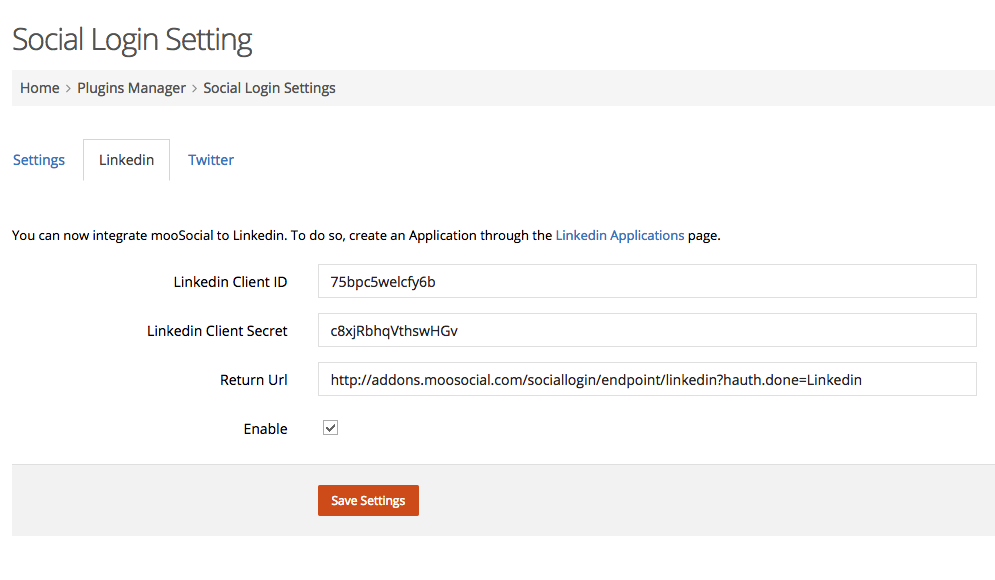Click the Return Url label
The width and height of the screenshot is (995, 580).
[x=253, y=379]
